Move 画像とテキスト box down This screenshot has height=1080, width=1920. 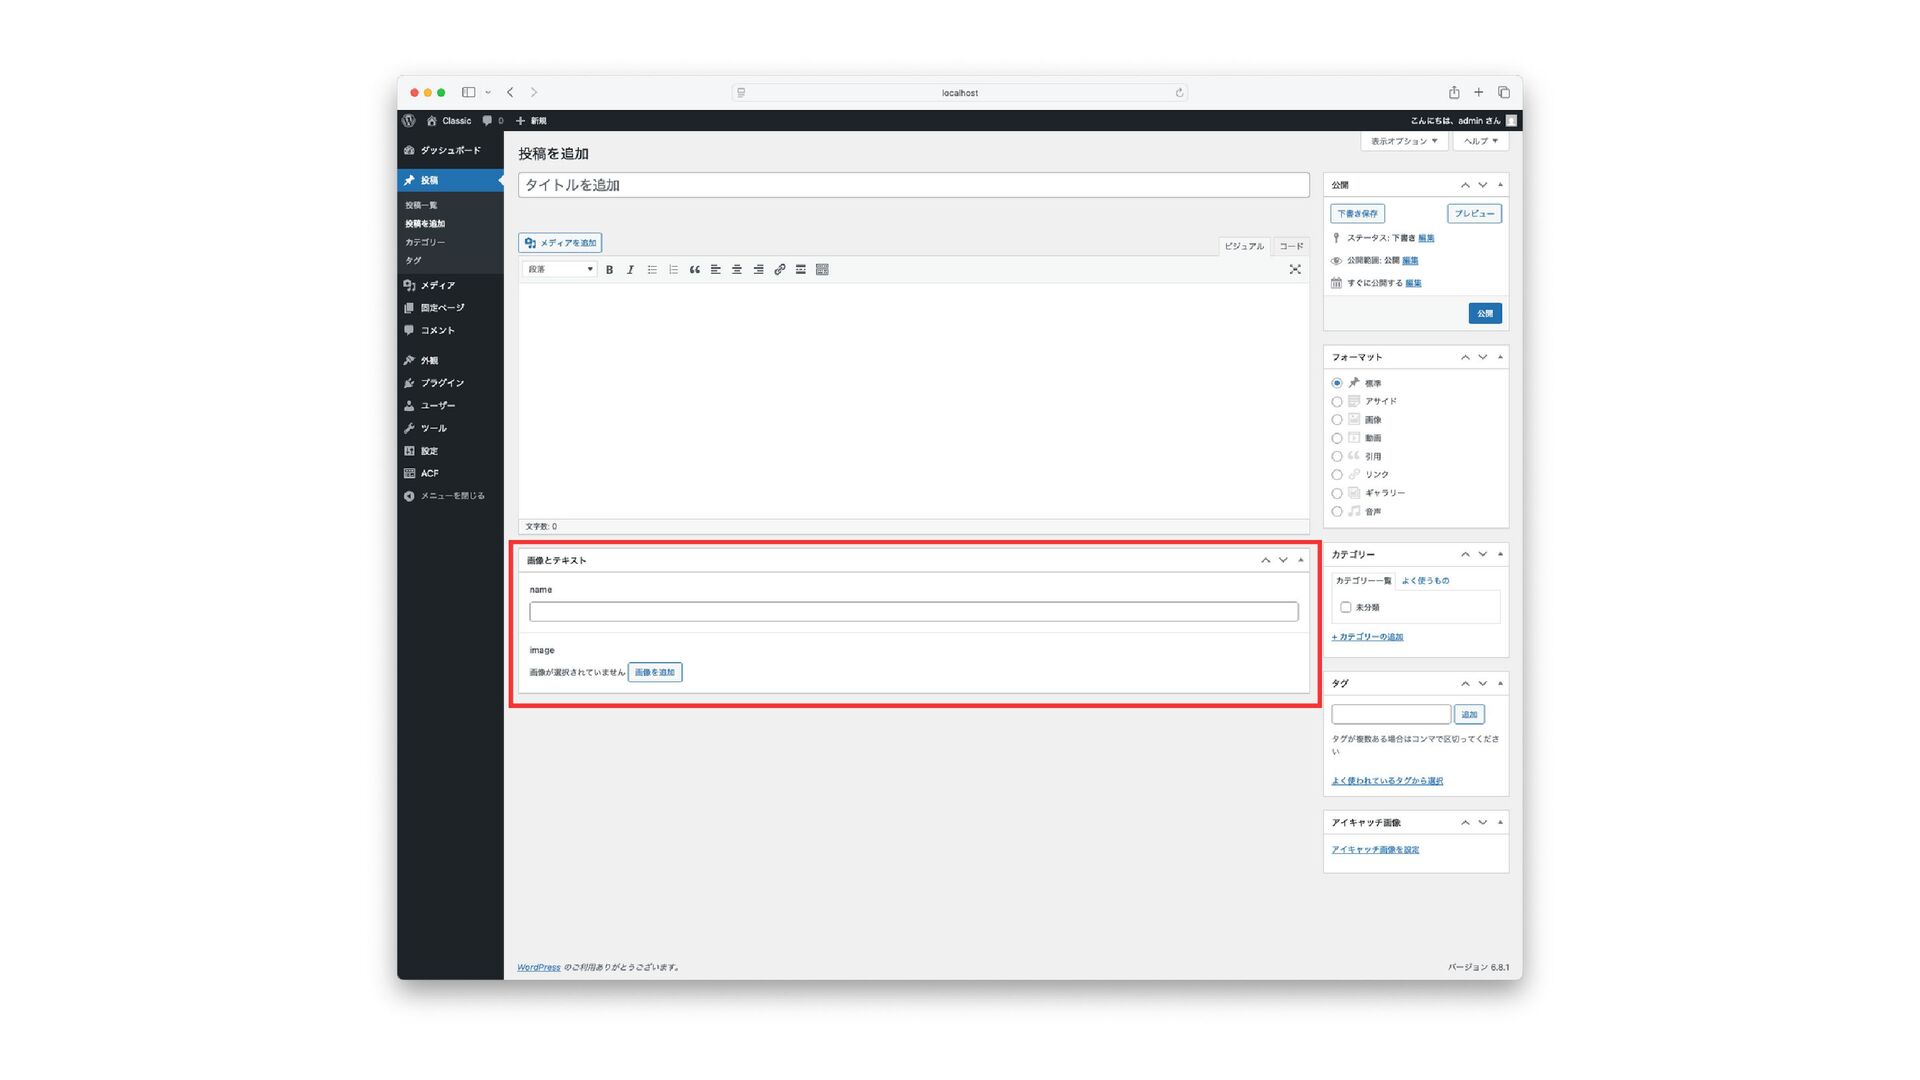point(1283,560)
